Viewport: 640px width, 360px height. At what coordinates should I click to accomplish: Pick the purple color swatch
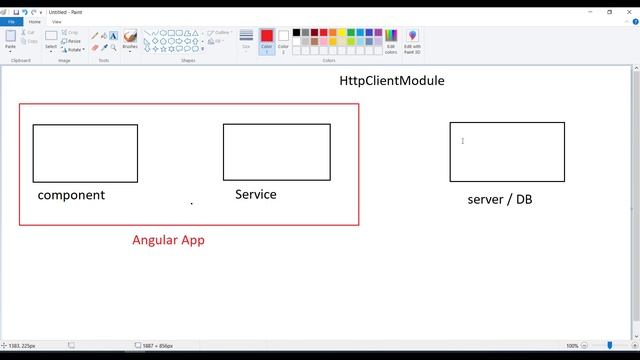click(x=378, y=33)
